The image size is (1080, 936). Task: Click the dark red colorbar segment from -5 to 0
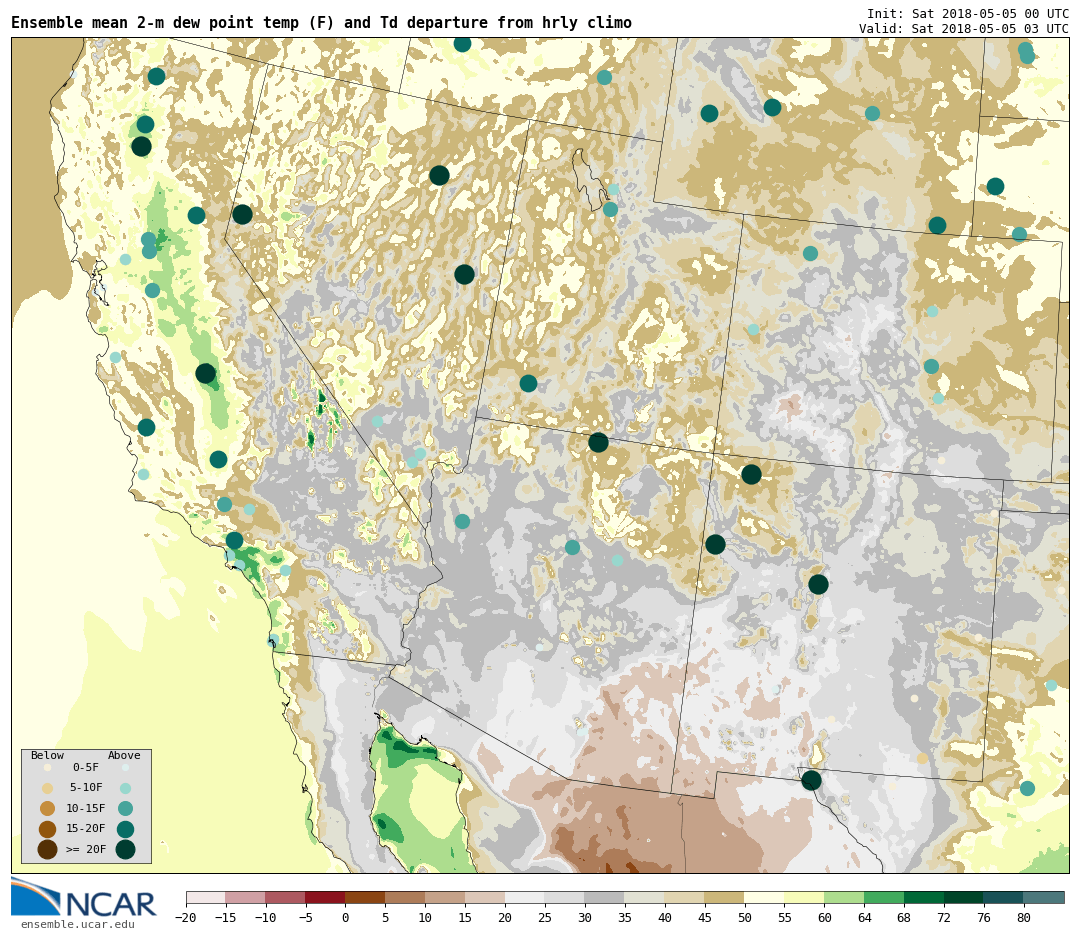[x=326, y=897]
